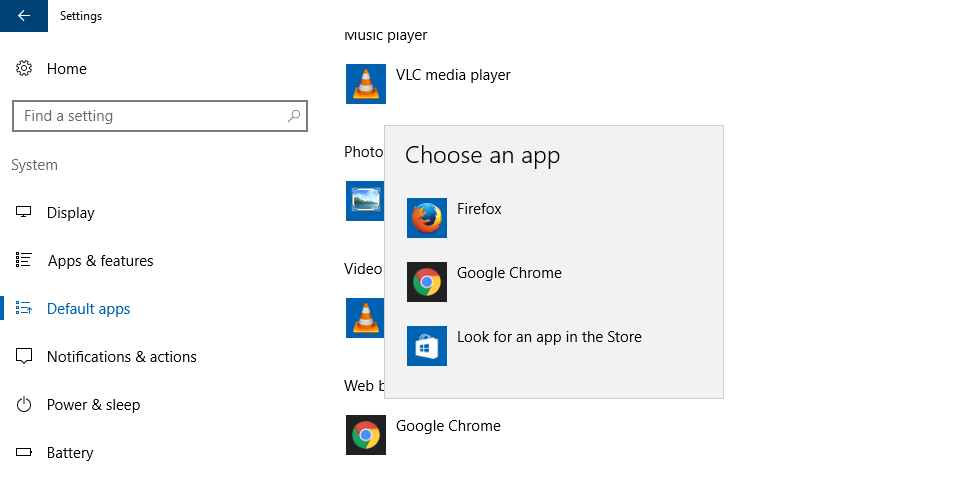Open the Display settings page
The height and width of the screenshot is (481, 963).
click(71, 213)
